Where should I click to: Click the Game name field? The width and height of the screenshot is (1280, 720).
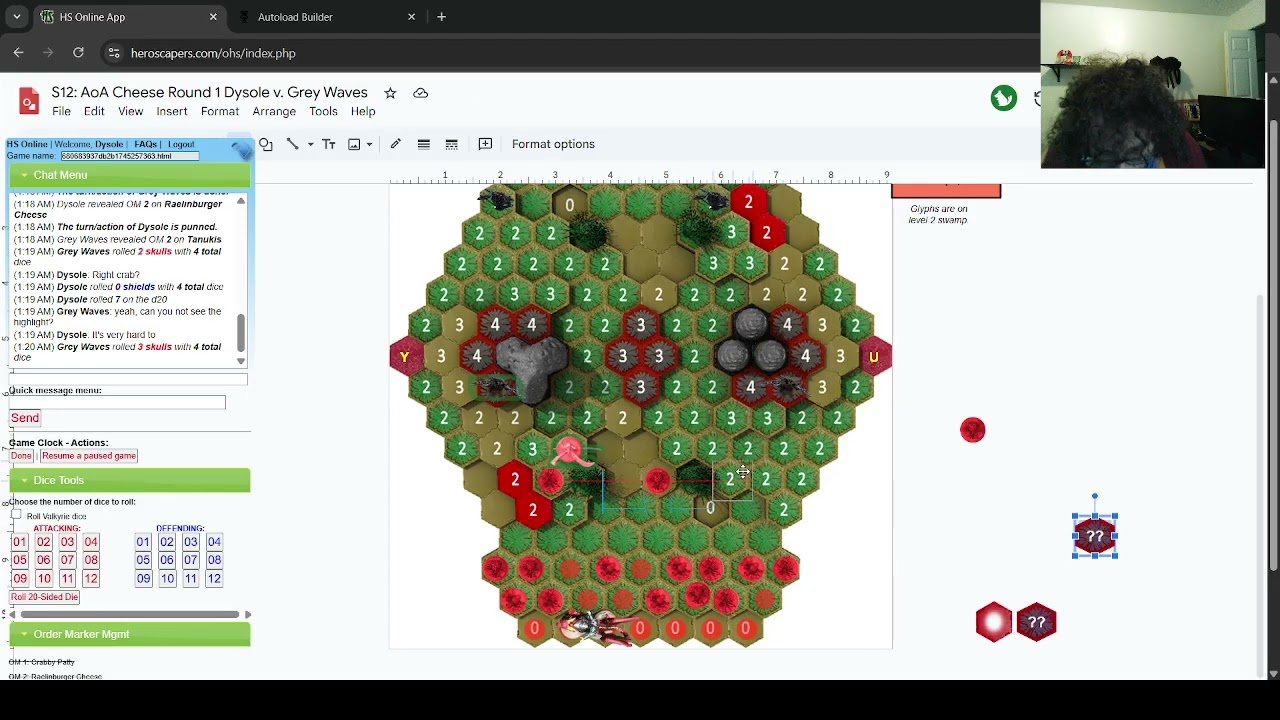130,156
